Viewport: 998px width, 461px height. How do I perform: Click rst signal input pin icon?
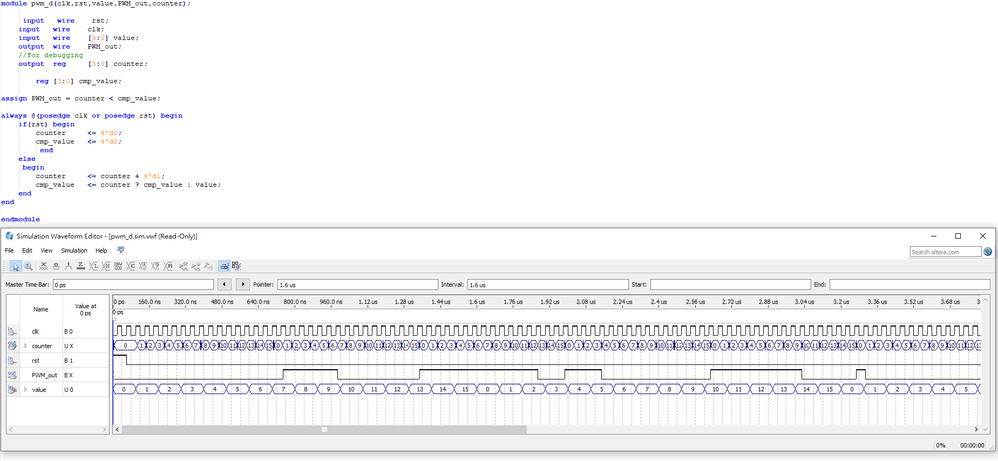coord(12,360)
